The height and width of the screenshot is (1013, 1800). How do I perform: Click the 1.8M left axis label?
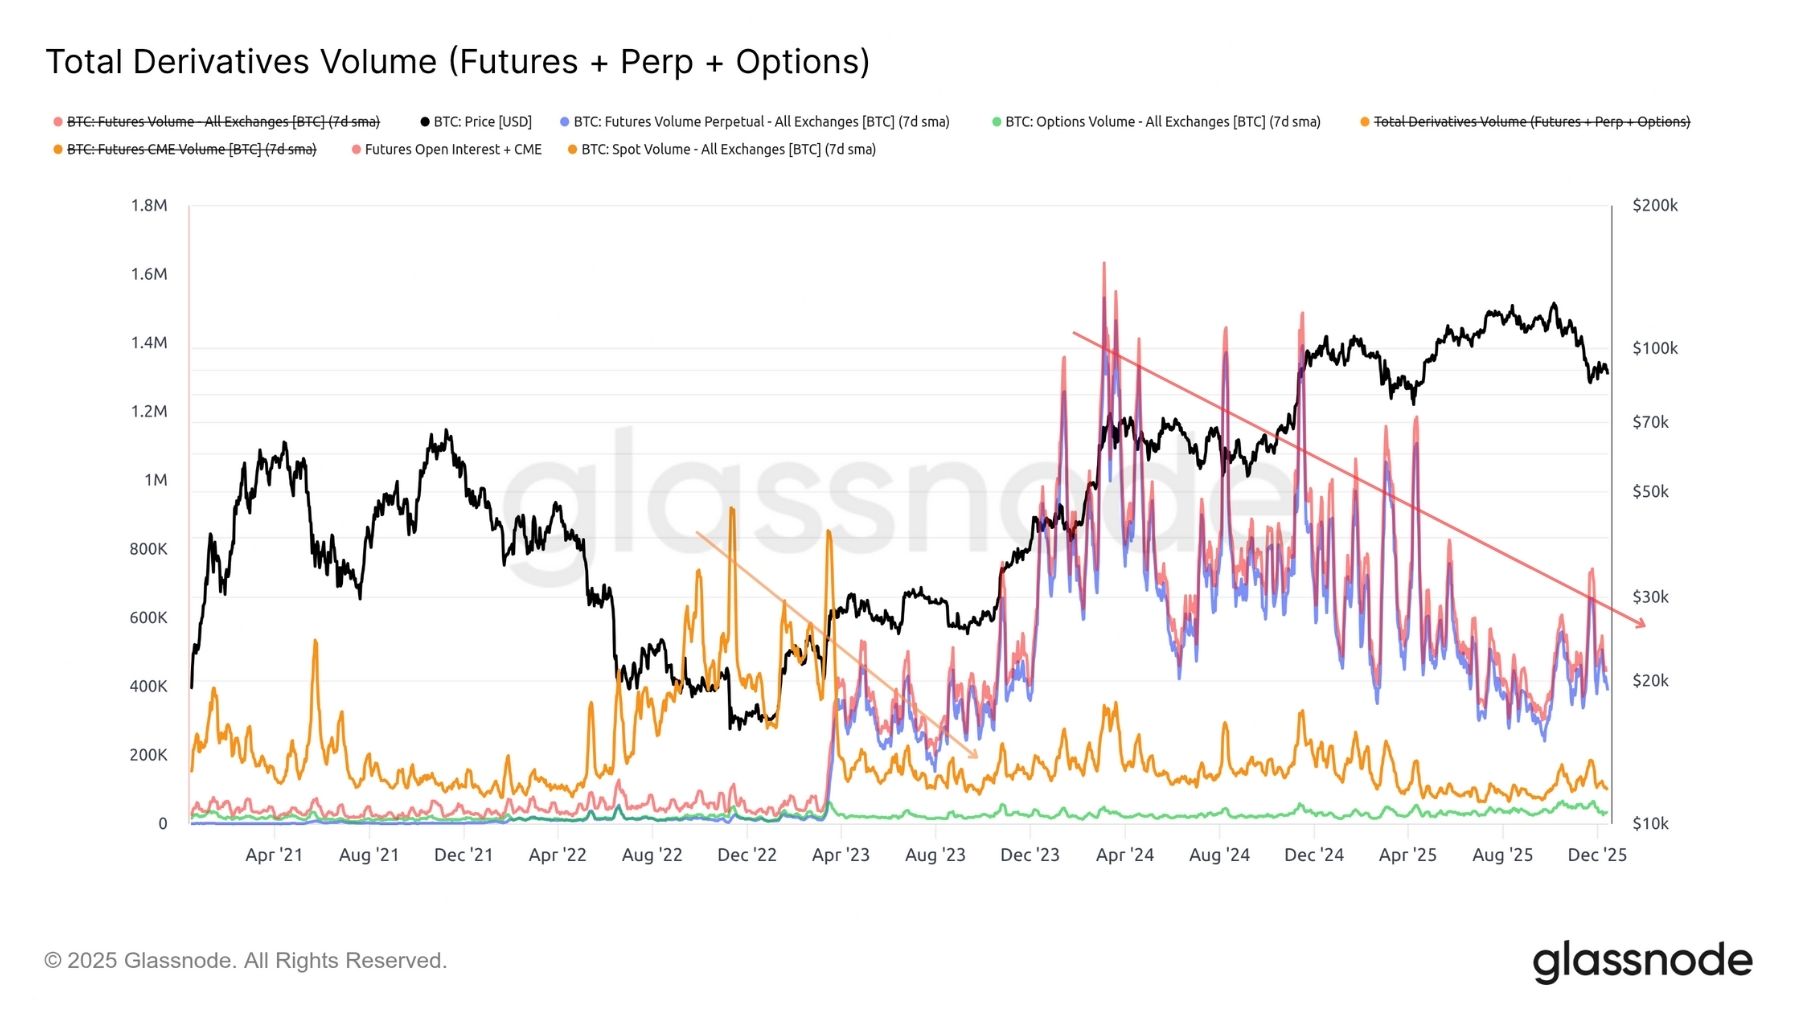[149, 206]
